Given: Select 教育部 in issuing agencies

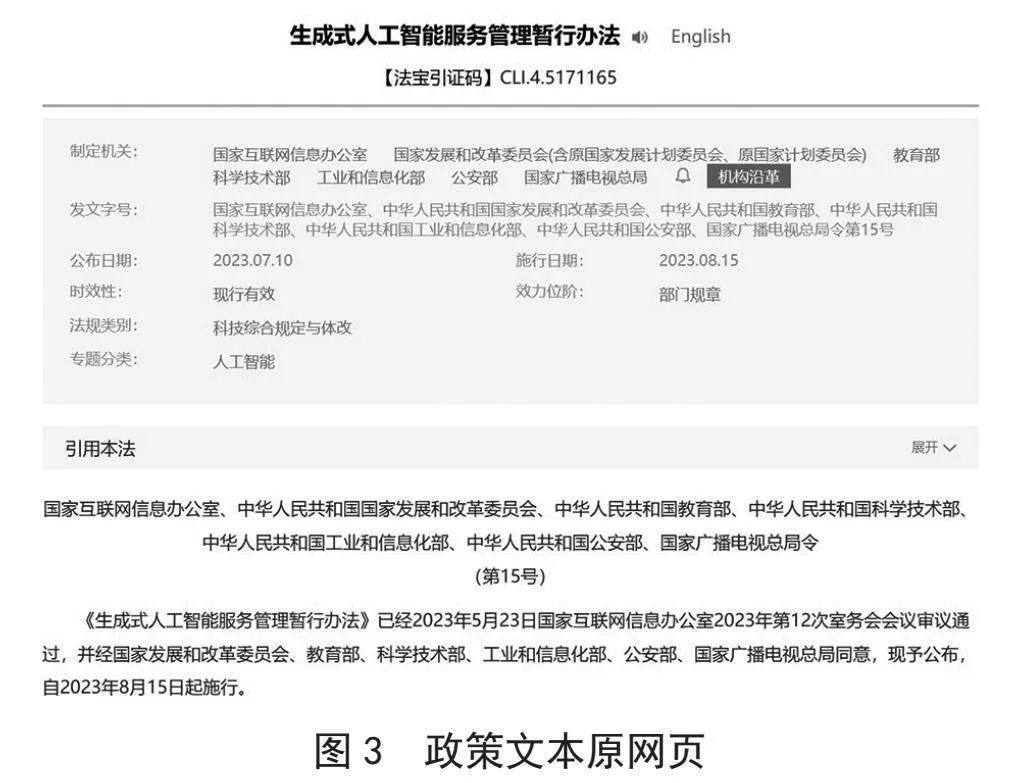Looking at the screenshot, I should coord(916,155).
